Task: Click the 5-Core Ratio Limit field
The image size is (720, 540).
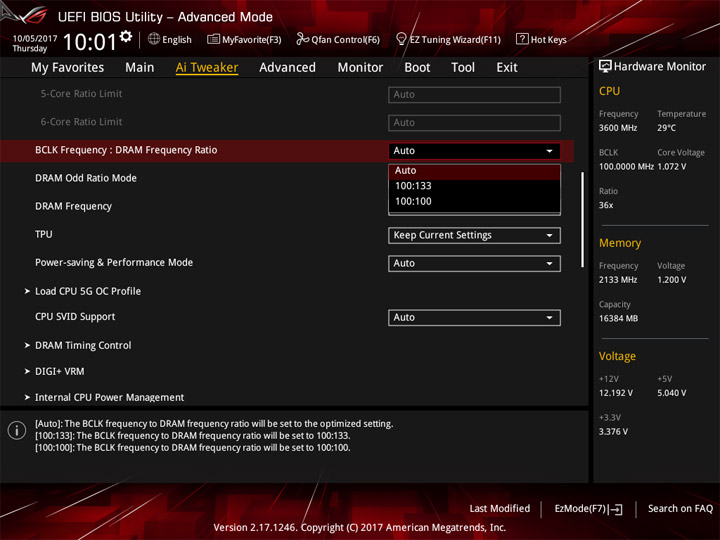Action: click(x=474, y=95)
